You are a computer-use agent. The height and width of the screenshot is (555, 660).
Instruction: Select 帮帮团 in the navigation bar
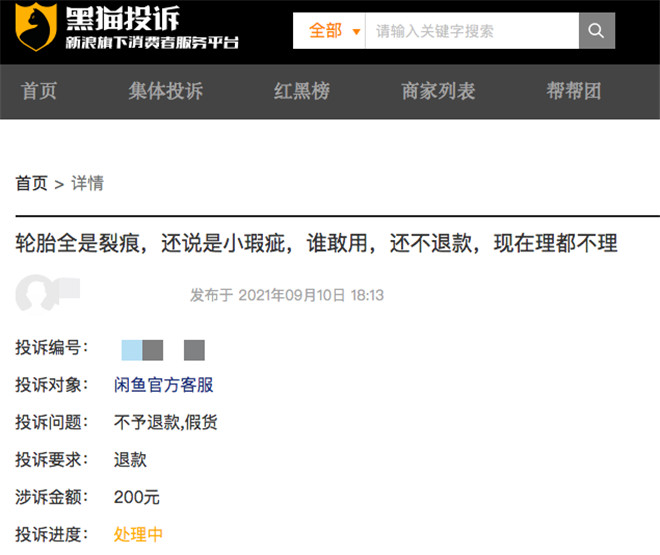[x=574, y=91]
